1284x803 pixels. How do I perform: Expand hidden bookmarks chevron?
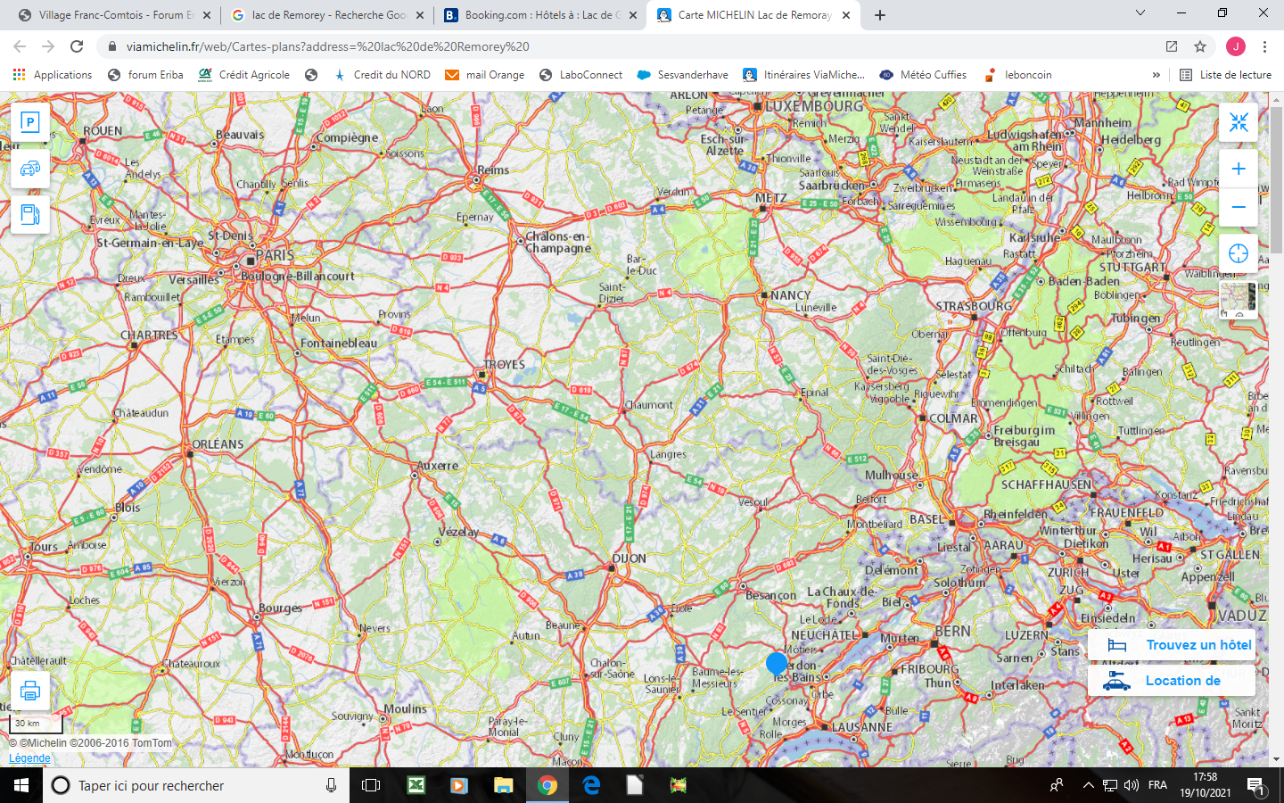coord(1156,75)
